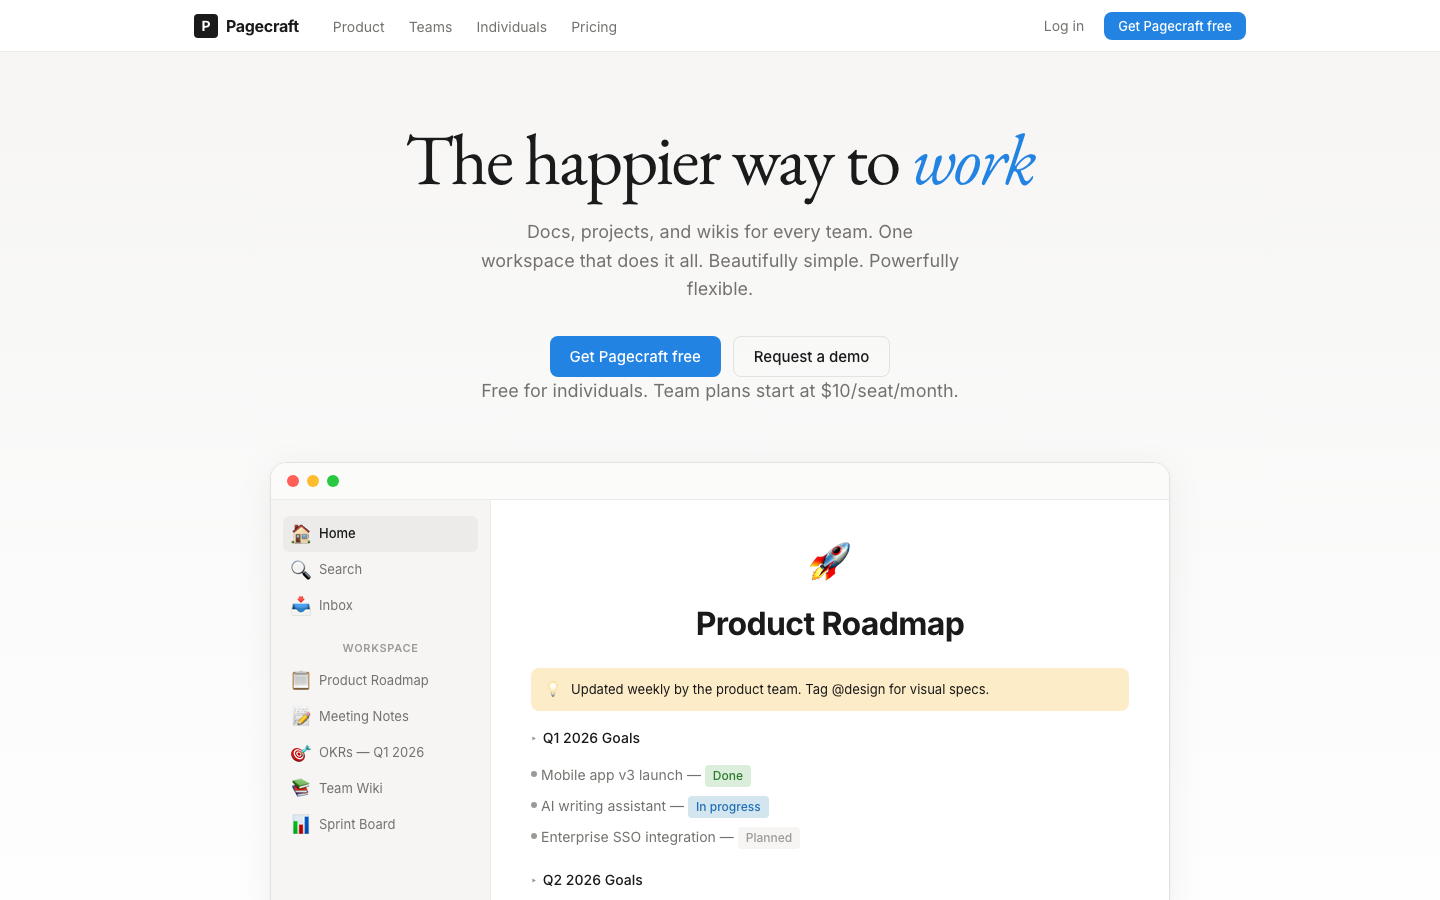The image size is (1440, 900).
Task: Click the Search magnifier icon in sidebar
Action: (x=301, y=570)
